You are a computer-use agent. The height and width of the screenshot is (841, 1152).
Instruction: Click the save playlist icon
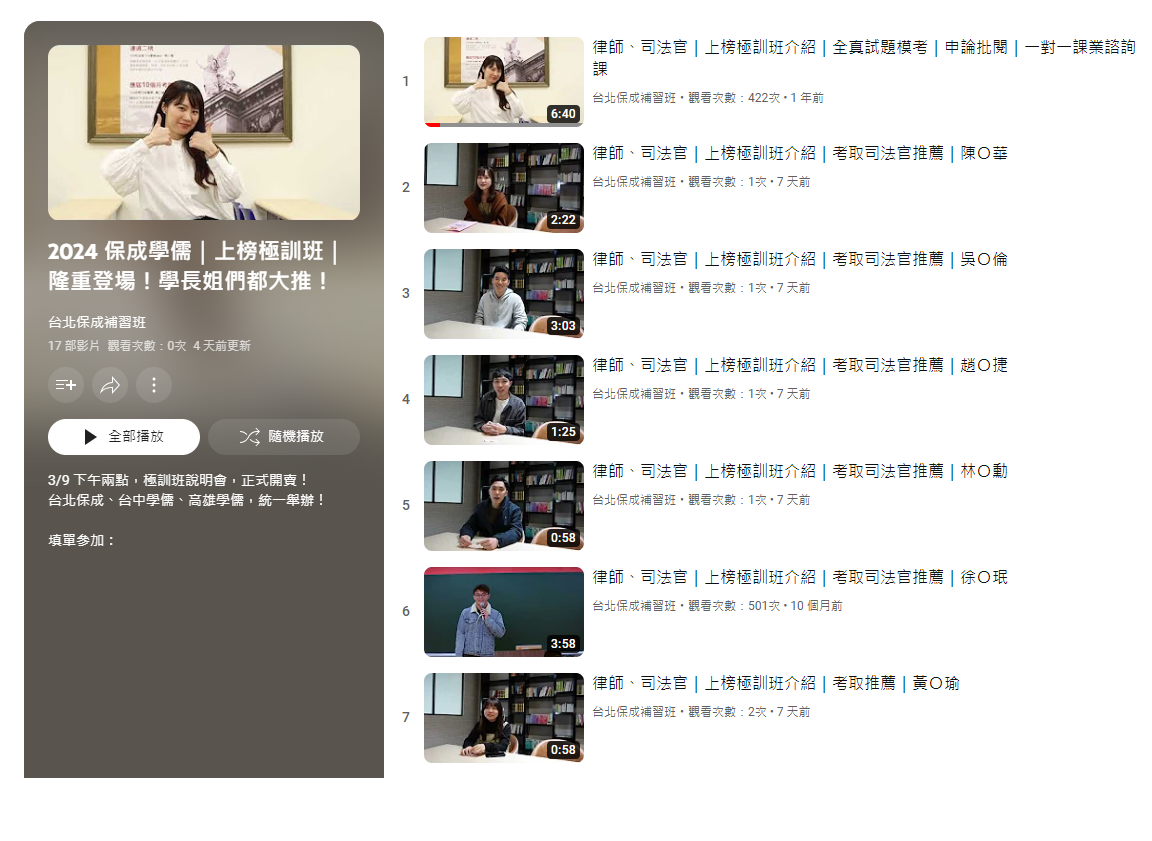[66, 385]
